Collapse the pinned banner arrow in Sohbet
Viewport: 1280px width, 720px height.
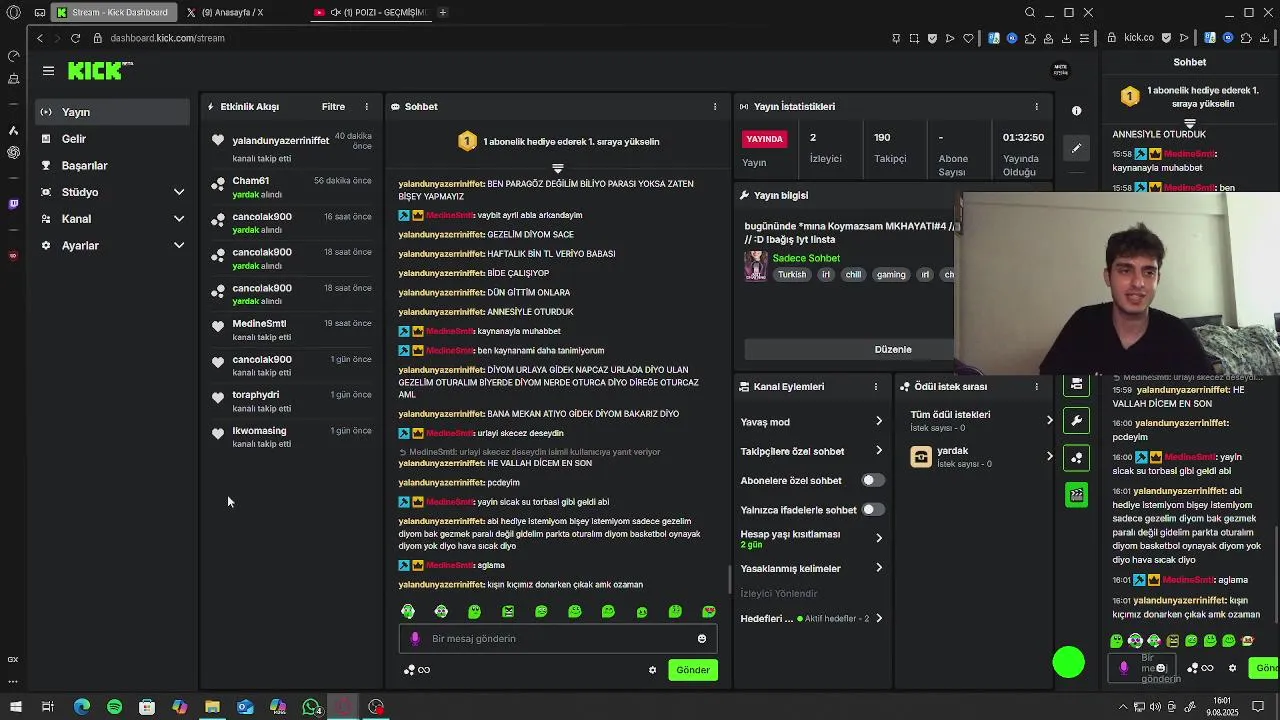click(x=558, y=168)
